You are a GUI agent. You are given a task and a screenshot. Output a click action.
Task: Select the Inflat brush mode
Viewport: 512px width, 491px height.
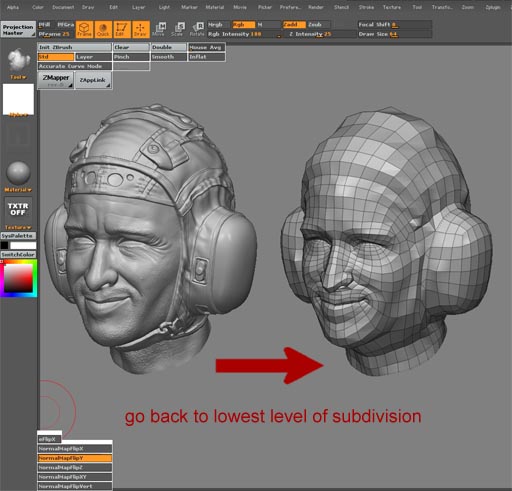click(207, 57)
